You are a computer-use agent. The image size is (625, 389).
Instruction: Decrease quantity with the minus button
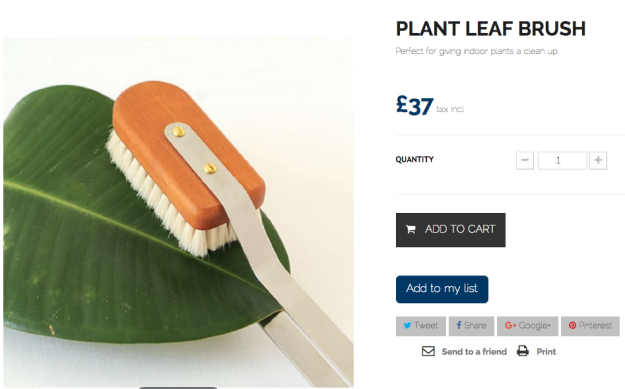click(x=525, y=160)
